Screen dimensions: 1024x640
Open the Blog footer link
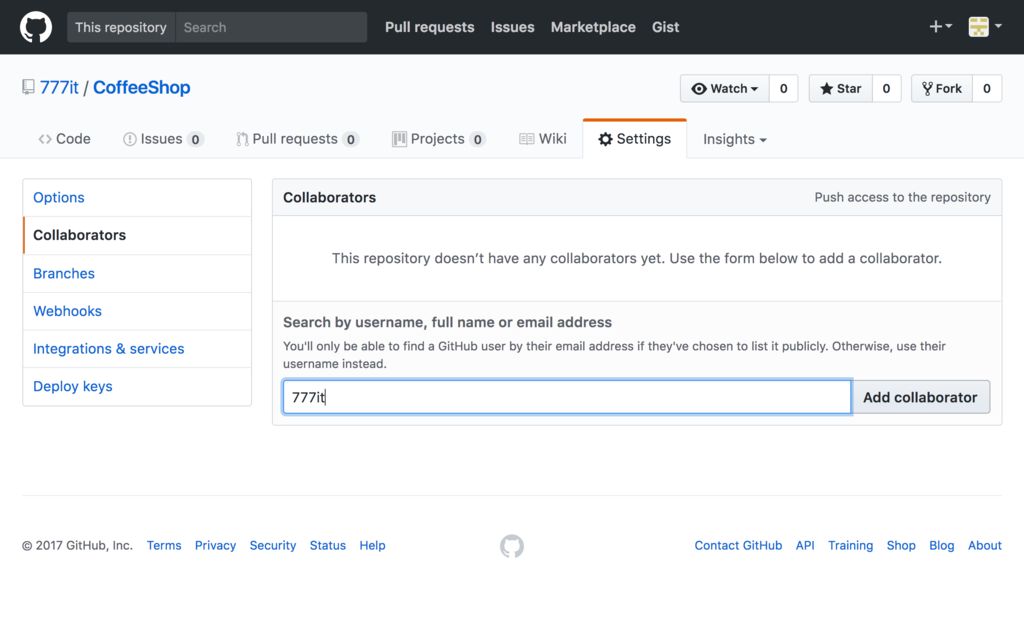click(x=942, y=545)
